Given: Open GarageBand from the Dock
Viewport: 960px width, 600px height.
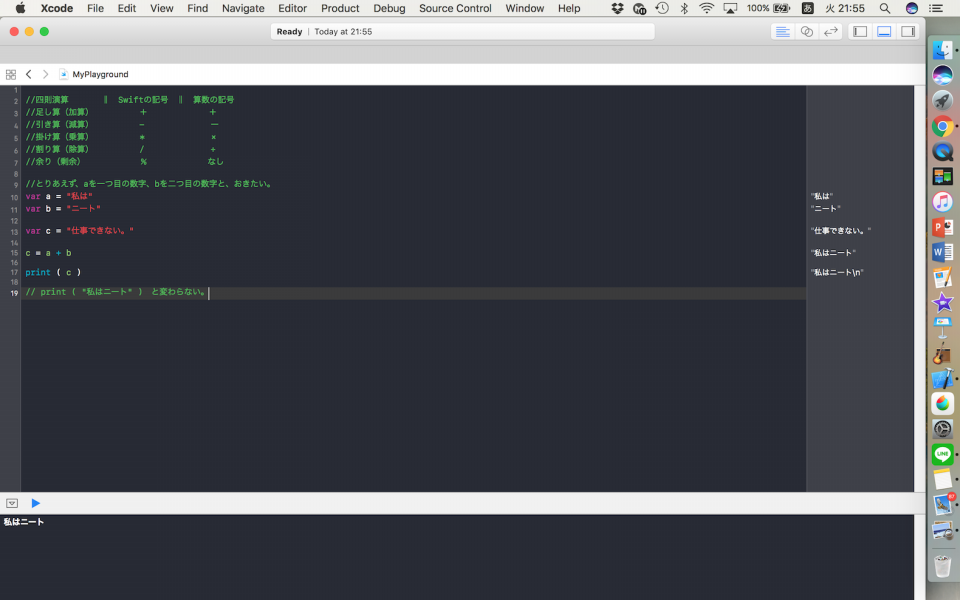Looking at the screenshot, I should pos(942,353).
